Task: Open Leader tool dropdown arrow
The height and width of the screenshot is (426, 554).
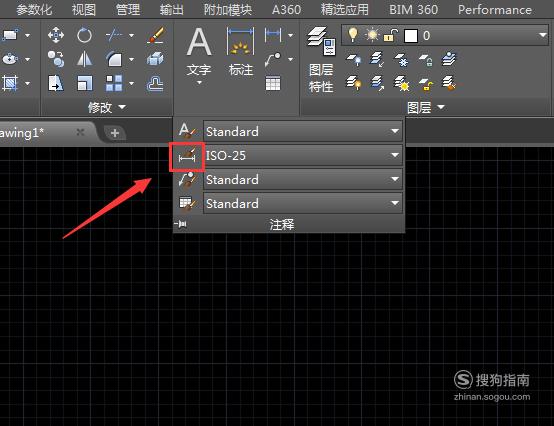Action: [290, 59]
